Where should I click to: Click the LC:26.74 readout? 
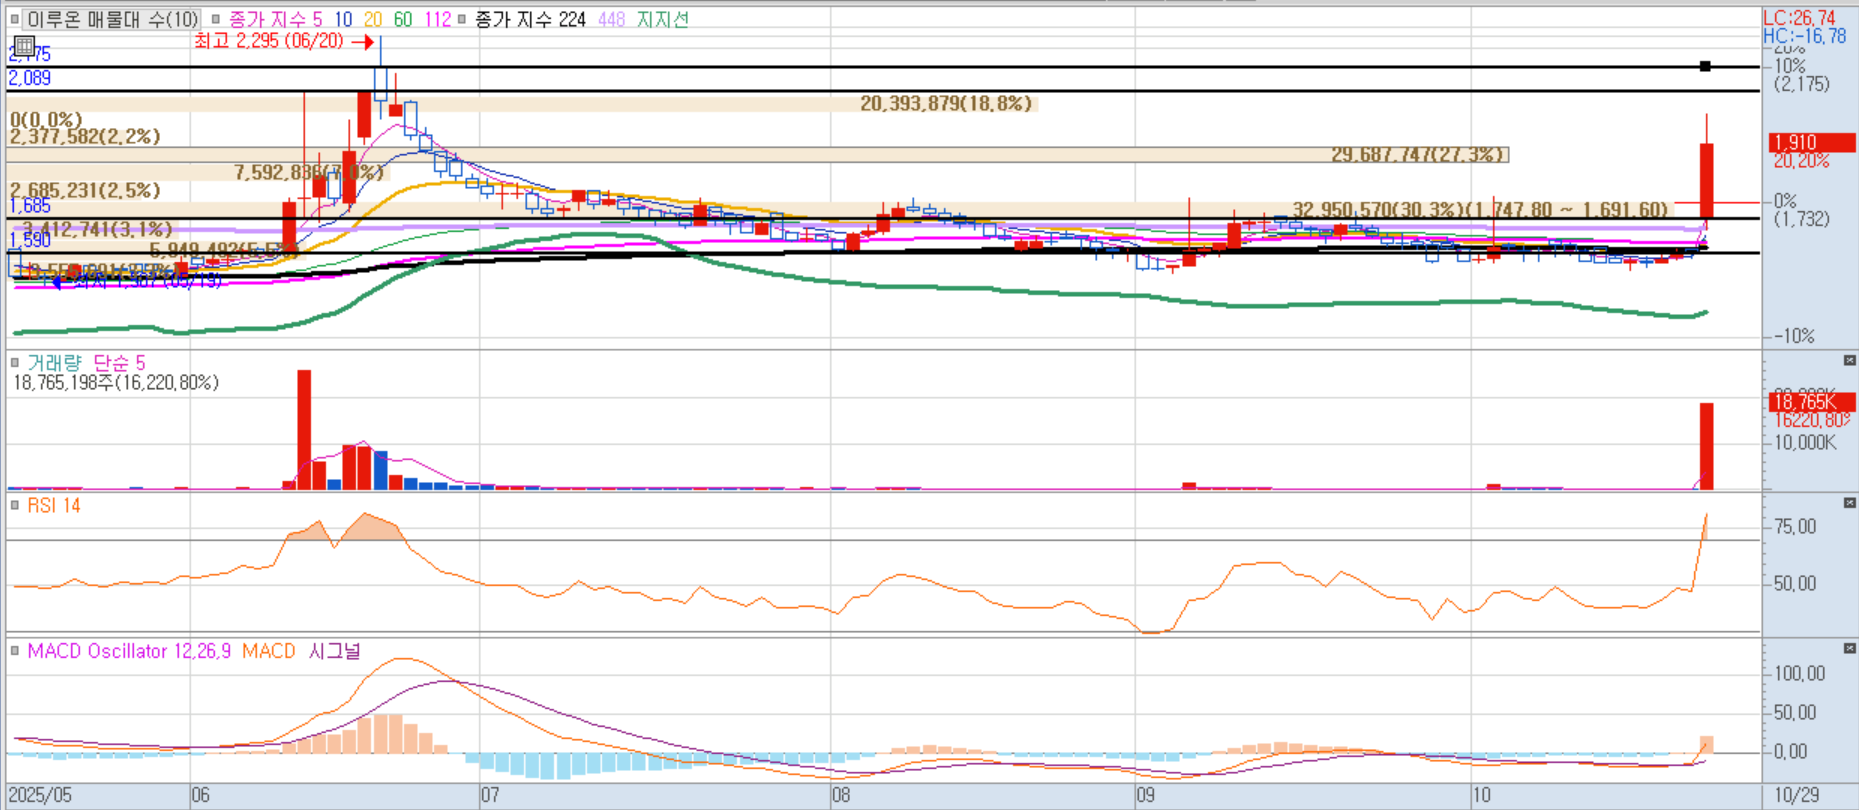pyautogui.click(x=1799, y=18)
